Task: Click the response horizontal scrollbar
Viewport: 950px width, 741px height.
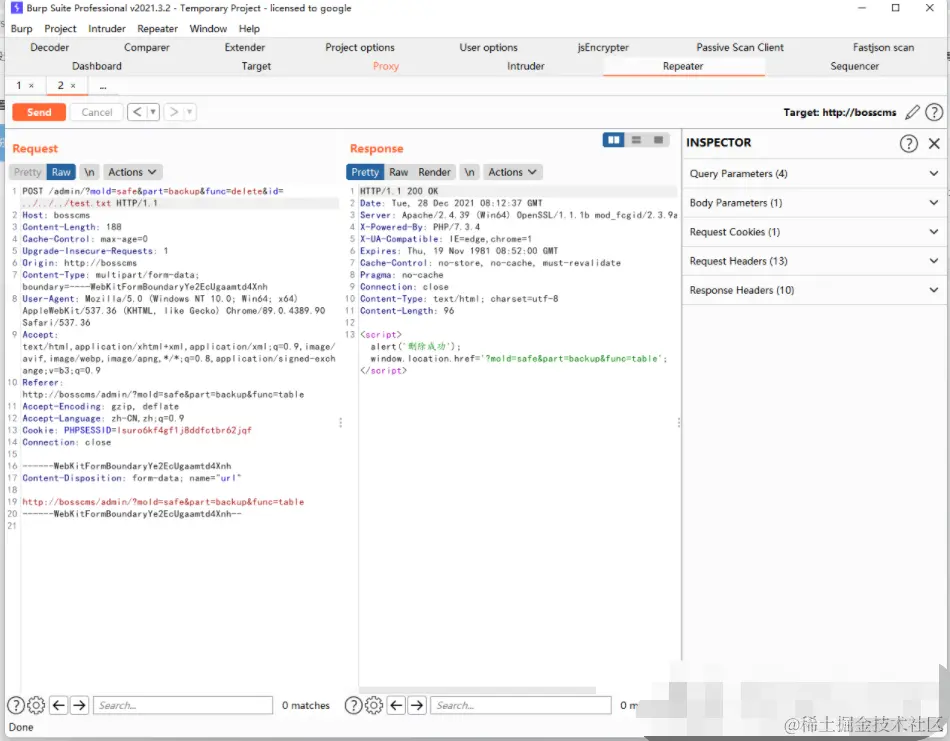Action: click(x=477, y=690)
